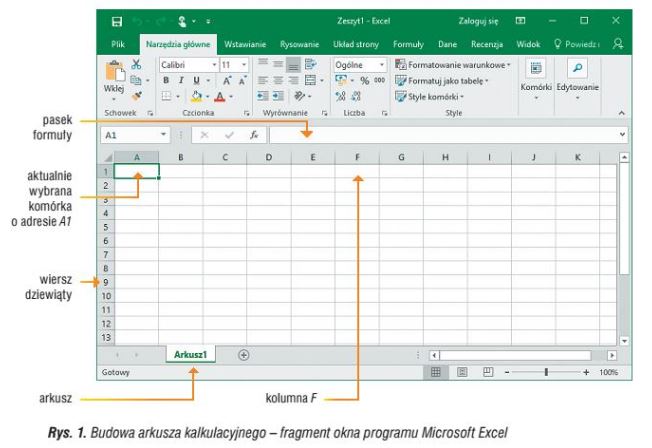Click the Wklej paste icon
Viewport: 652px width, 448px height.
point(114,70)
